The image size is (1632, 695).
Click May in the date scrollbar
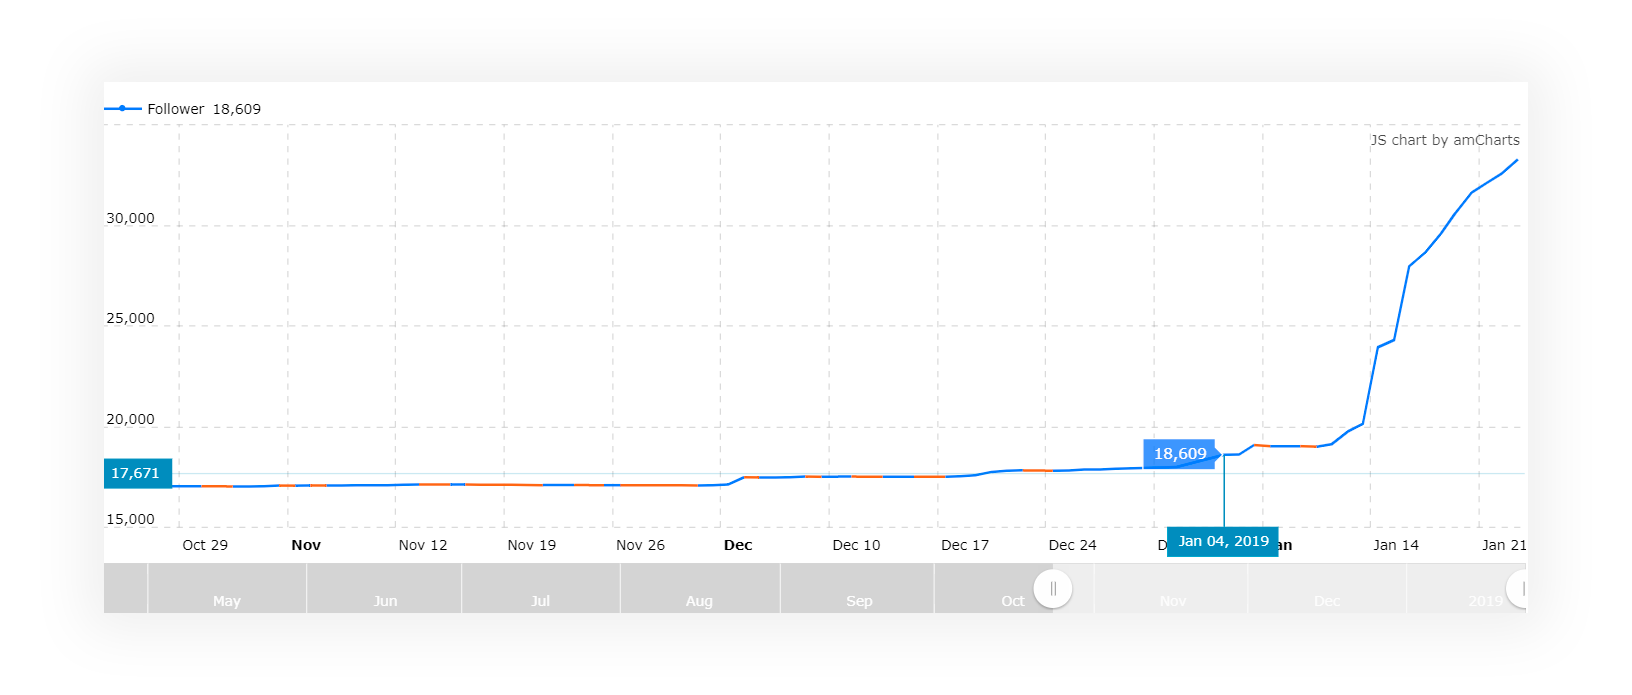[226, 601]
